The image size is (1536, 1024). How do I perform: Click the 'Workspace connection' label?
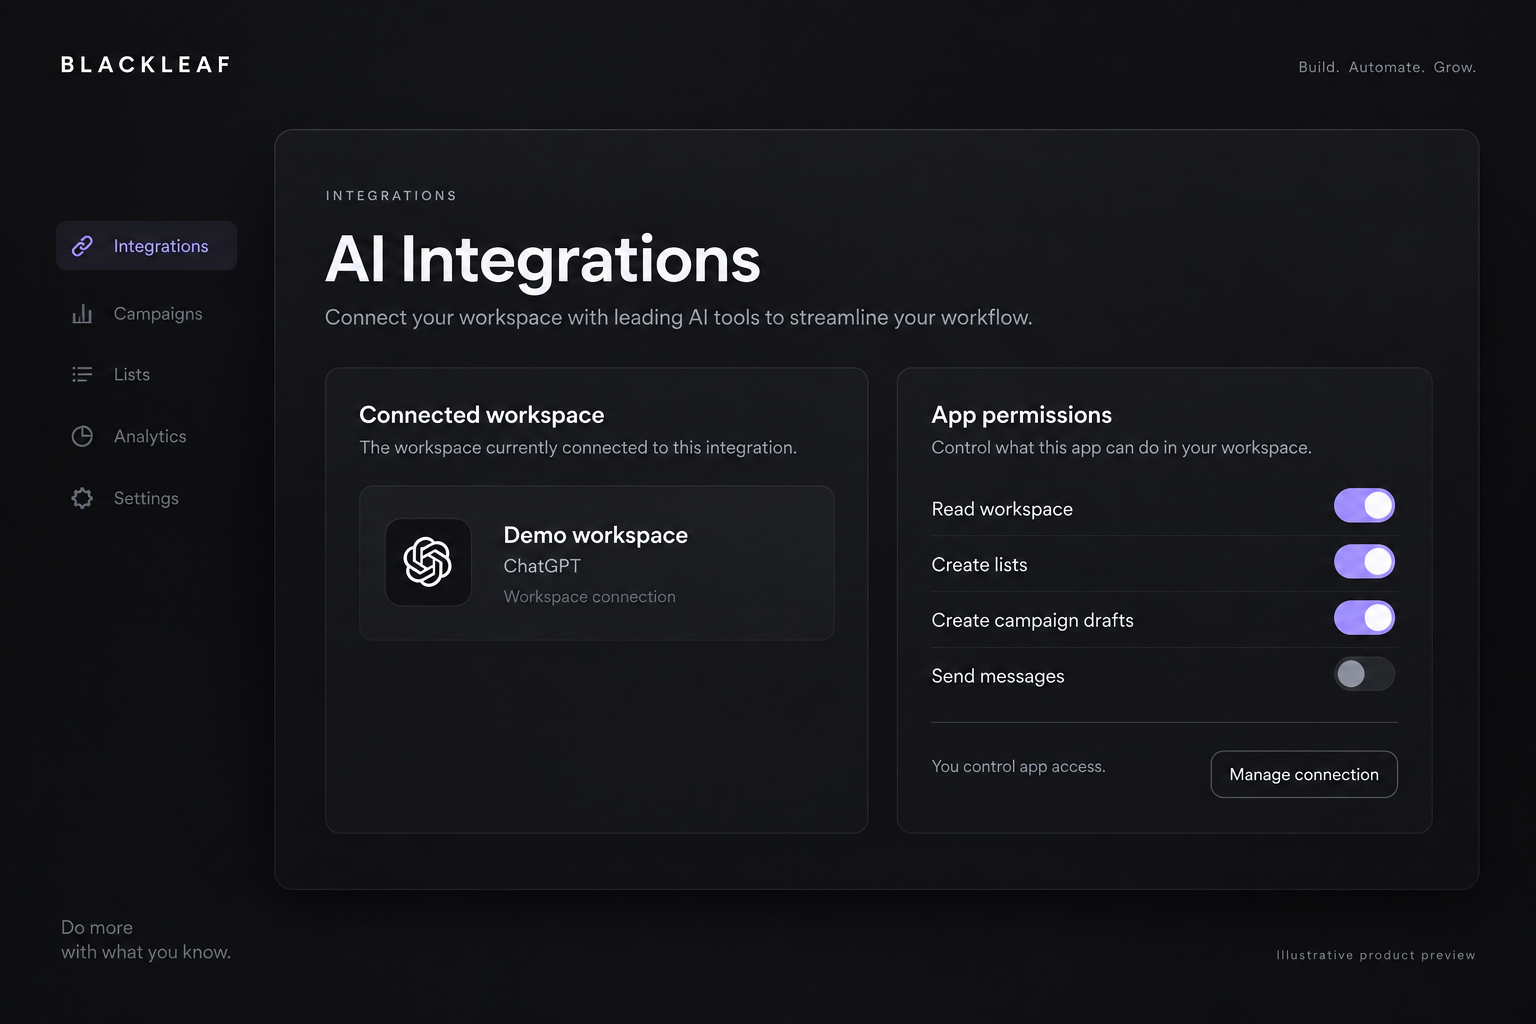[x=590, y=597]
